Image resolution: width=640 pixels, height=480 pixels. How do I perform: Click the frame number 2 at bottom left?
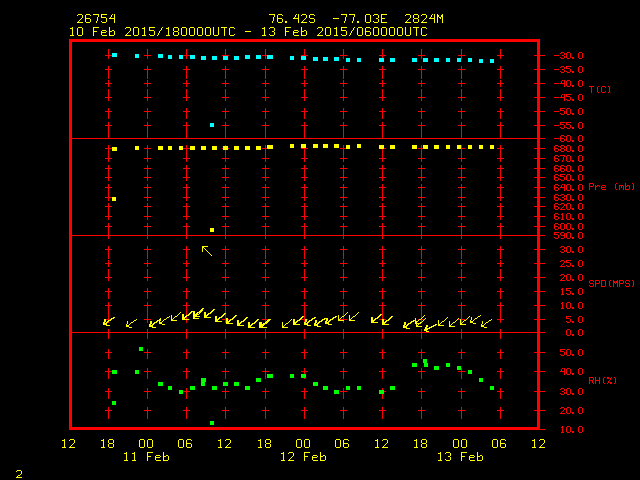[x=18, y=471]
